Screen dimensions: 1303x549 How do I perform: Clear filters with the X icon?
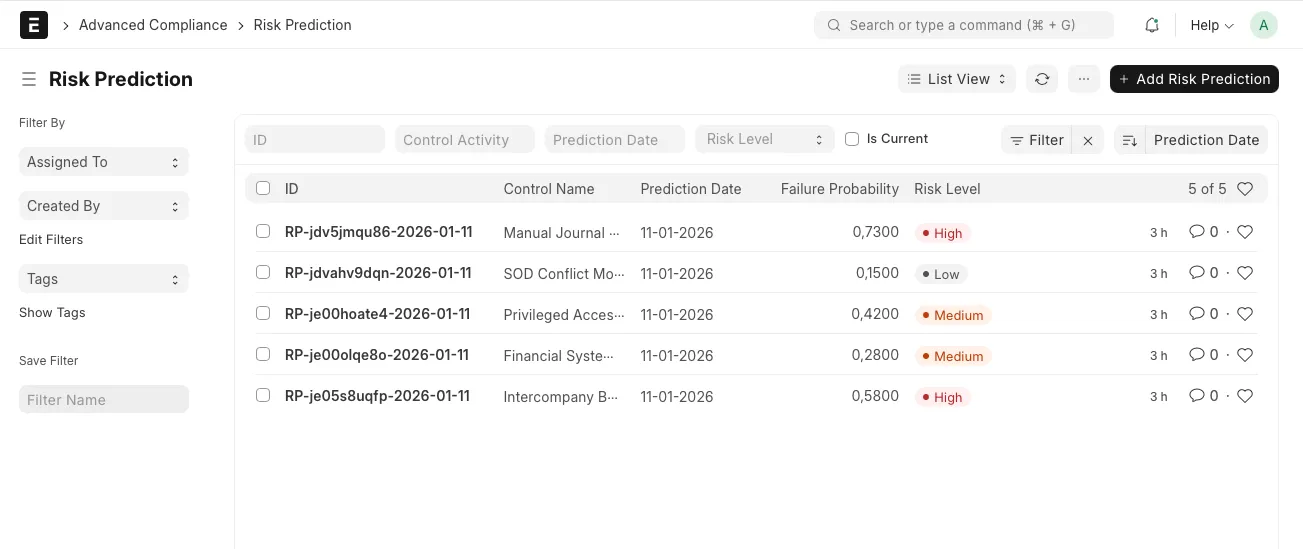coord(1088,140)
